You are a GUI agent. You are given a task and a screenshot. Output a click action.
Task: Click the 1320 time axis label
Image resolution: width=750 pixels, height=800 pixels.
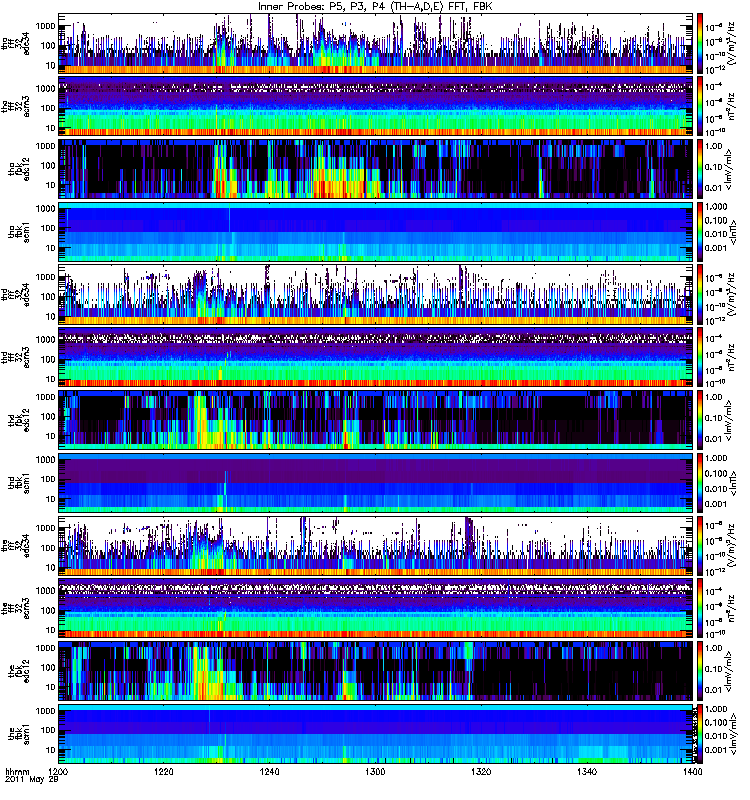tap(481, 771)
